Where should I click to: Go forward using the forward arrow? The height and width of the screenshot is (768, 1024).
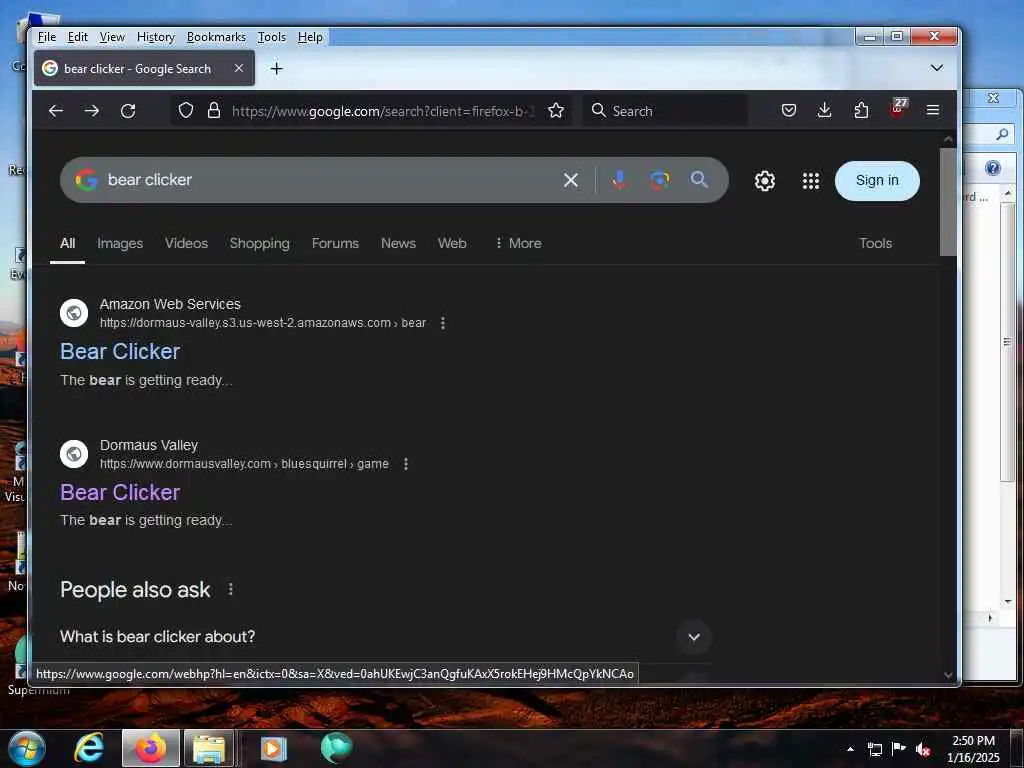(x=91, y=111)
